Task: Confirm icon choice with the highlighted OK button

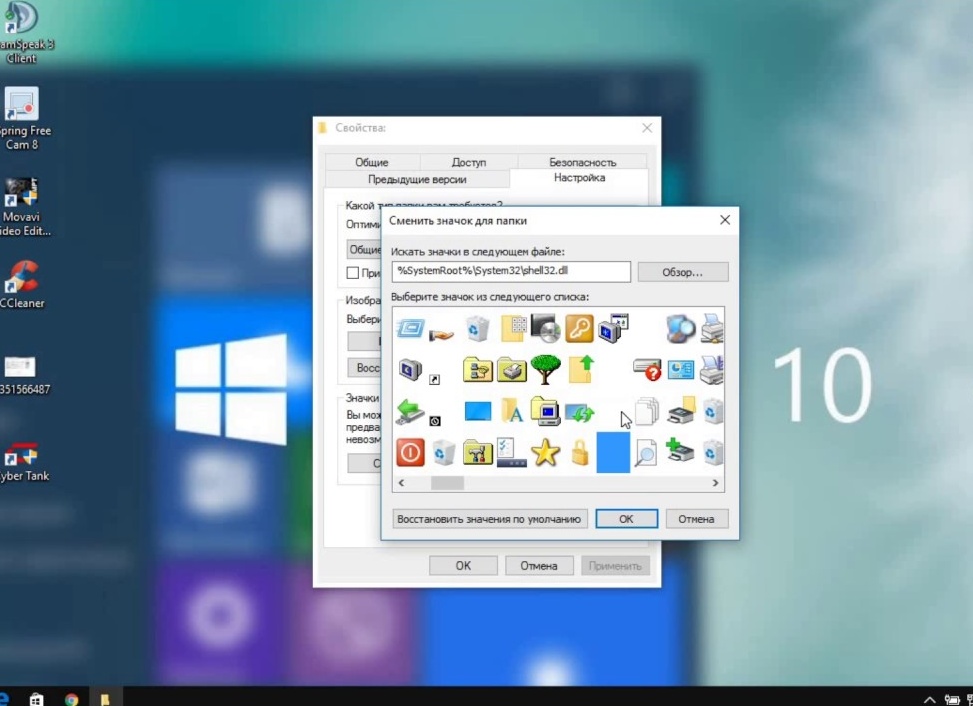Action: coord(626,519)
